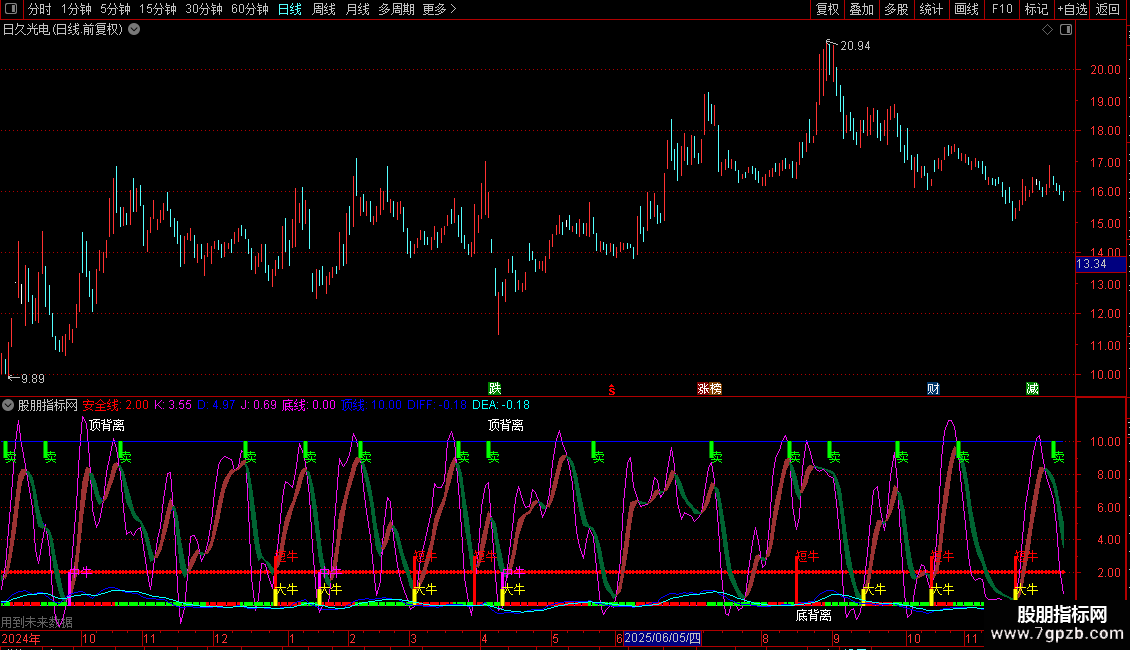This screenshot has height=650, width=1130.
Task: Click the red $ event marker
Action: pos(611,389)
